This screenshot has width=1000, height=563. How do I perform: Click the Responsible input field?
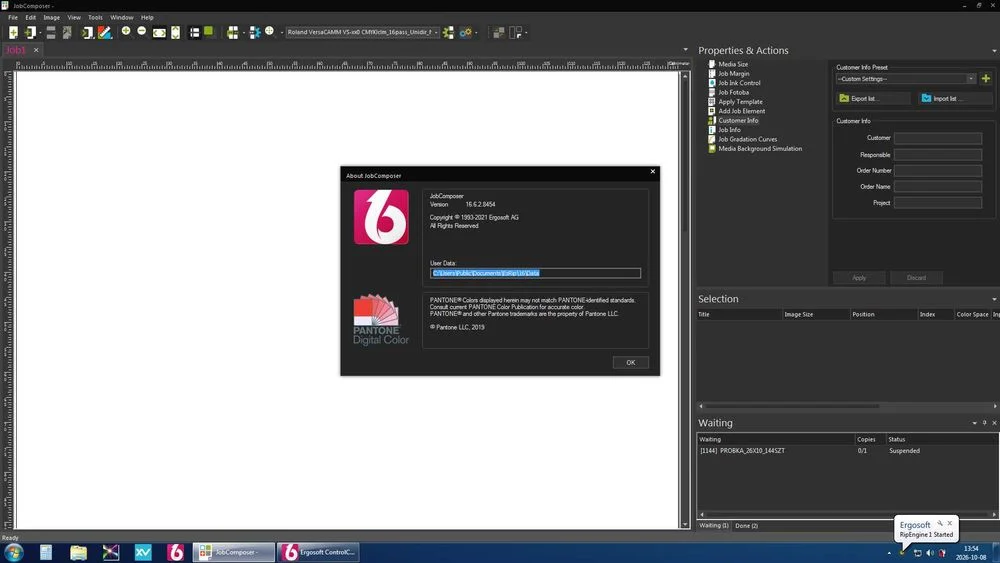click(938, 154)
